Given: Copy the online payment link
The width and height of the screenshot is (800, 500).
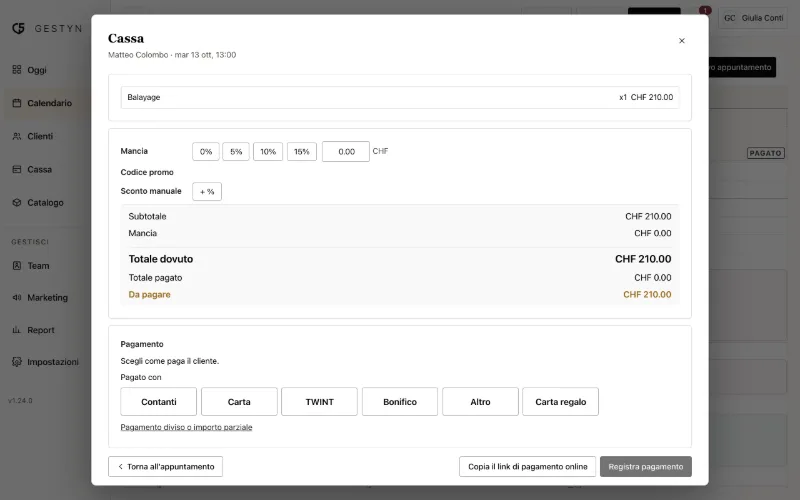Looking at the screenshot, I should pyautogui.click(x=528, y=466).
